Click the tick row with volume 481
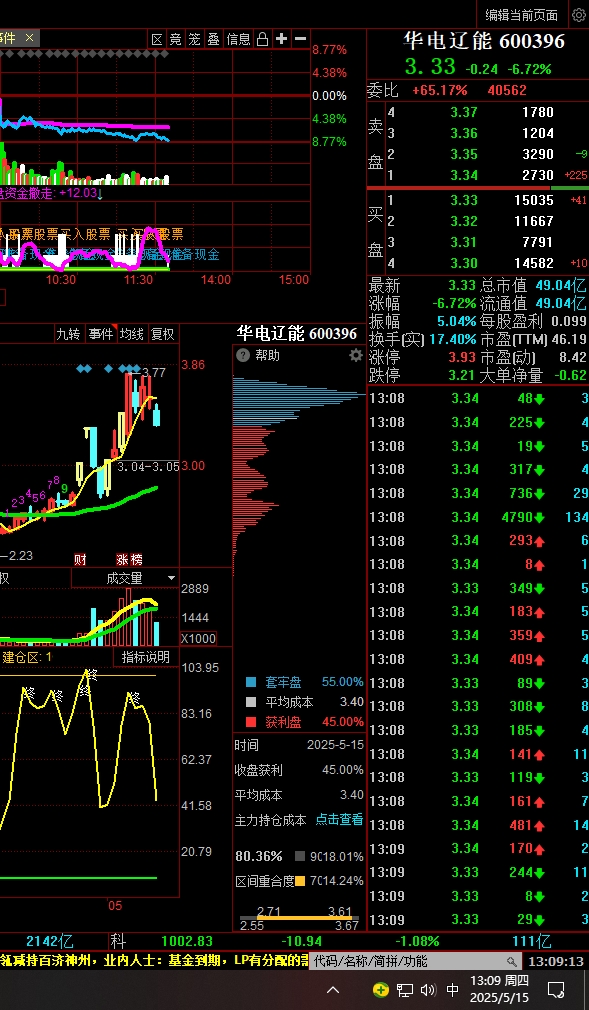The width and height of the screenshot is (589, 1010). click(478, 824)
